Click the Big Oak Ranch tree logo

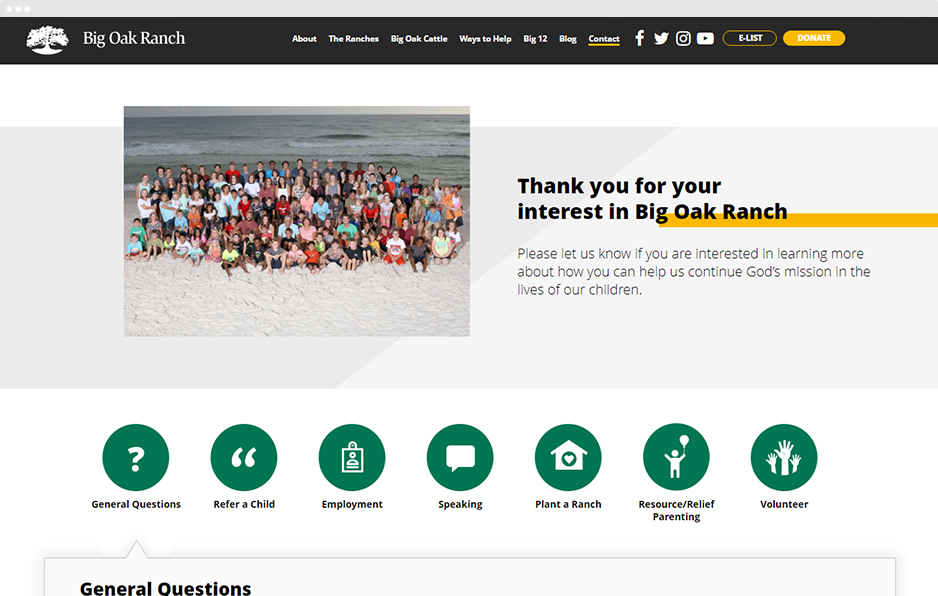(x=47, y=39)
